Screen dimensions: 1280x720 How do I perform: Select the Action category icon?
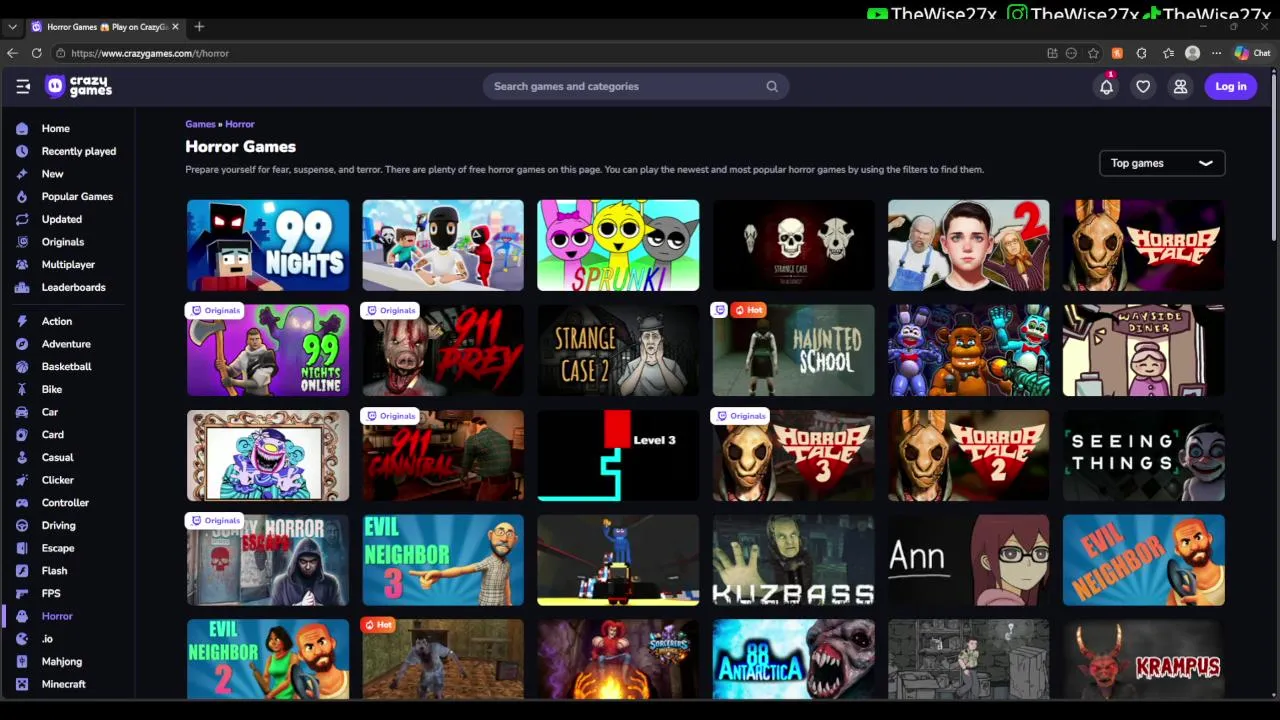(22, 321)
